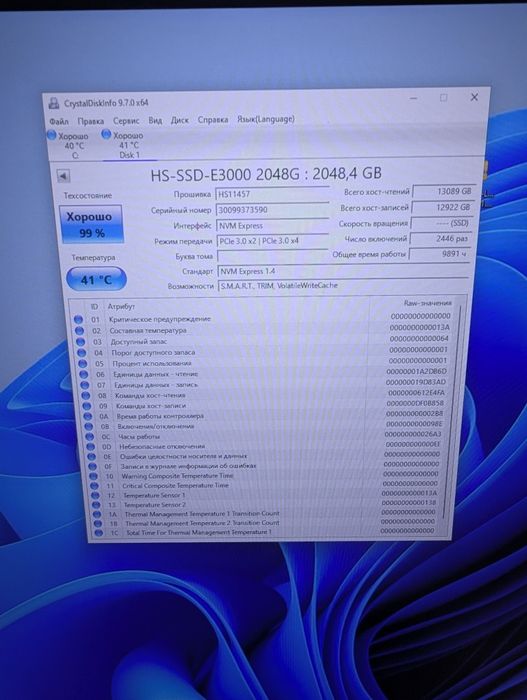This screenshot has width=527, height=700.
Task: Minimize the CrystalDiskInfo window
Action: pyautogui.click(x=414, y=98)
